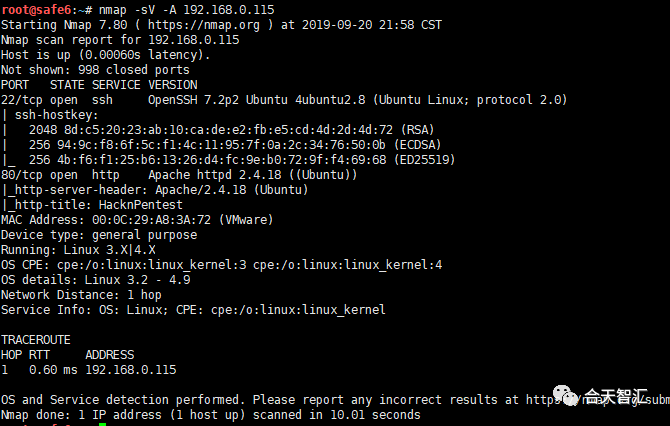Click the OS details Linux 3.2 - 4.9 line
Viewport: 670px width, 426px height.
click(x=96, y=280)
